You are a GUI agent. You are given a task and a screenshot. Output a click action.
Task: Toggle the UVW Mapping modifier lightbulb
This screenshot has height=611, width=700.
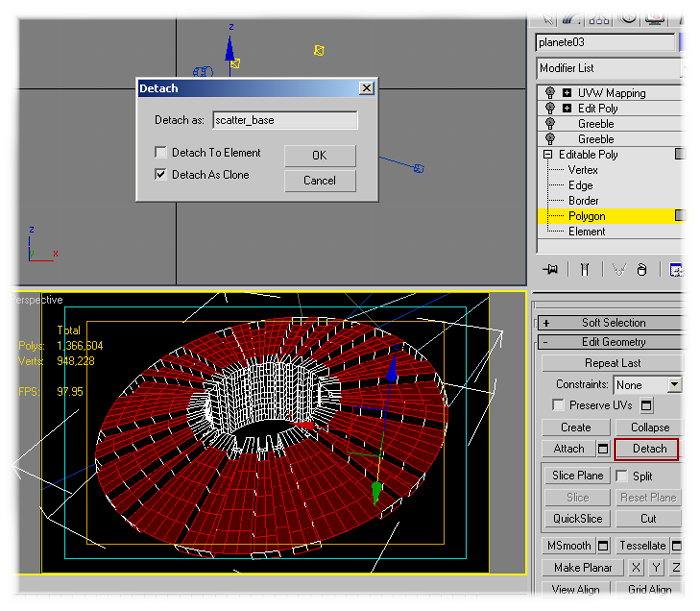(548, 93)
